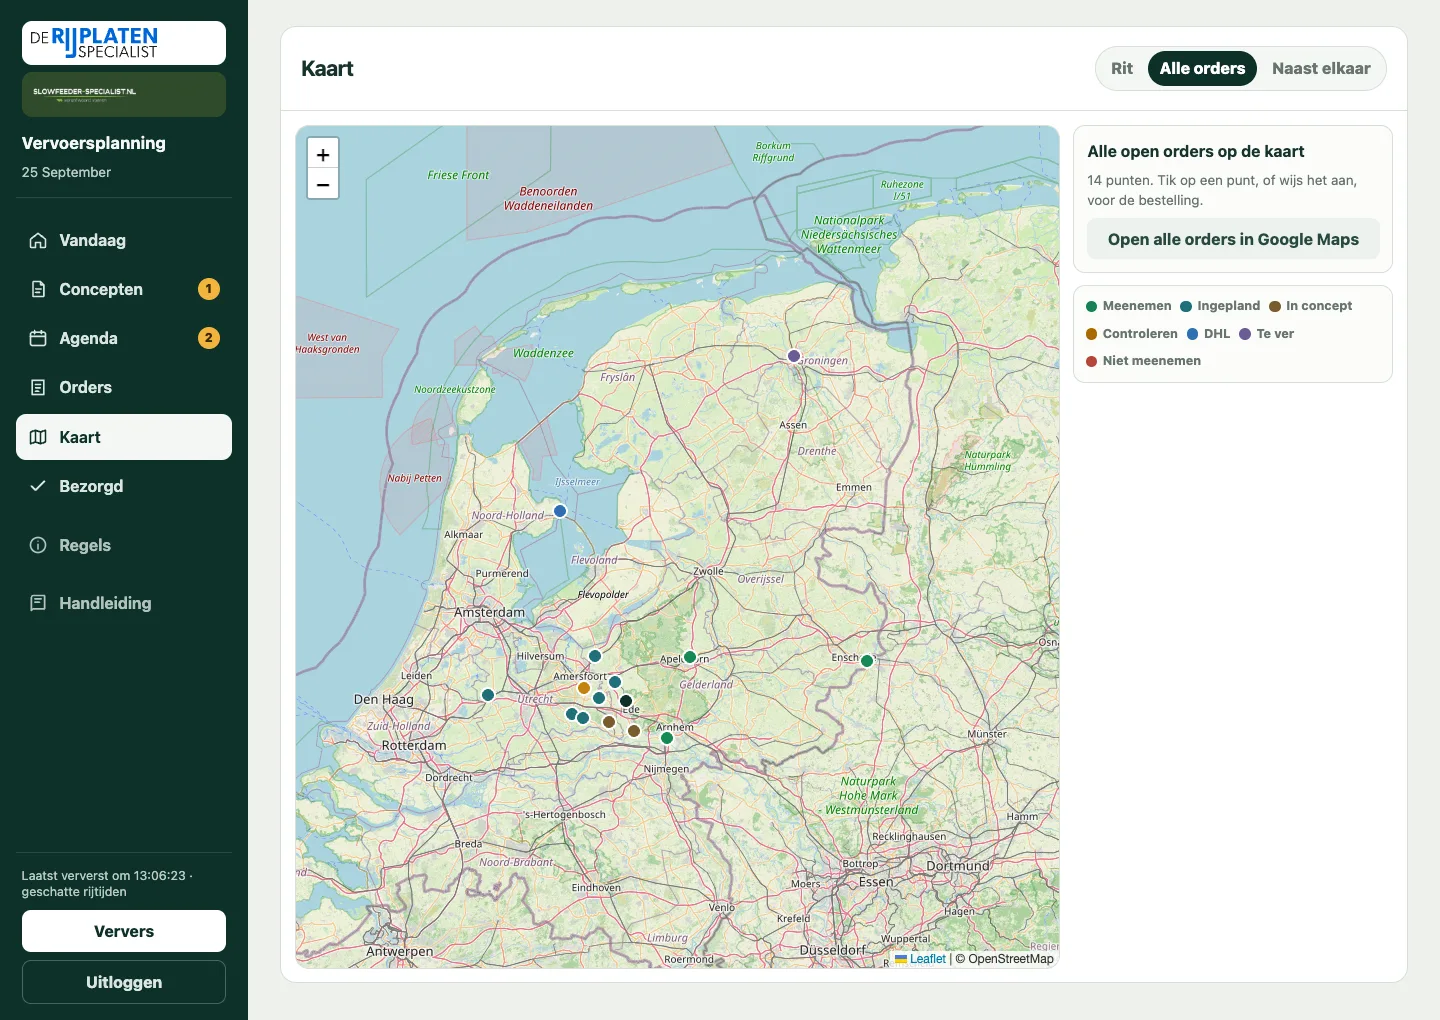The image size is (1440, 1020).
Task: Open Orders via its list icon
Action: point(38,387)
